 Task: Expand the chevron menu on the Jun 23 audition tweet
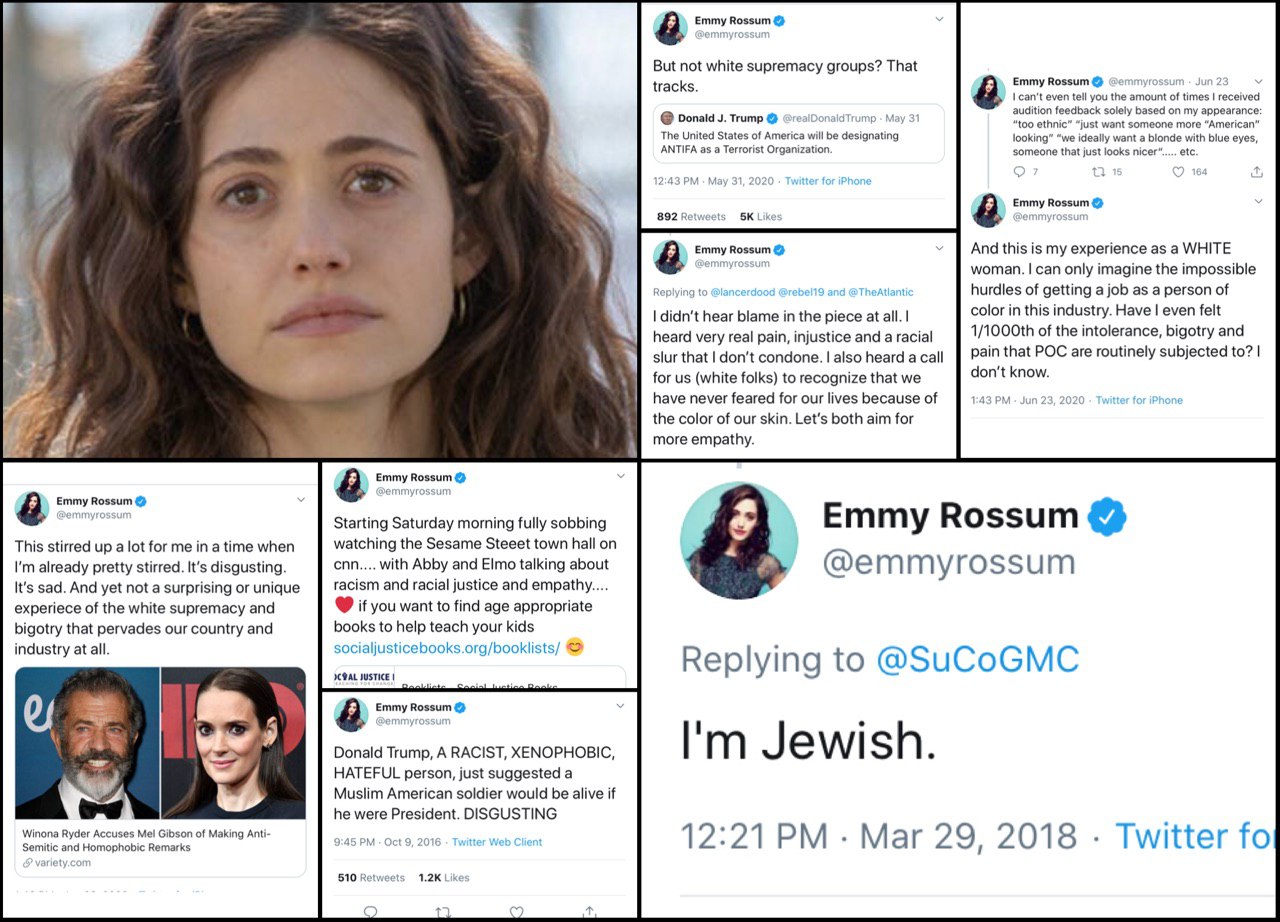click(1257, 81)
